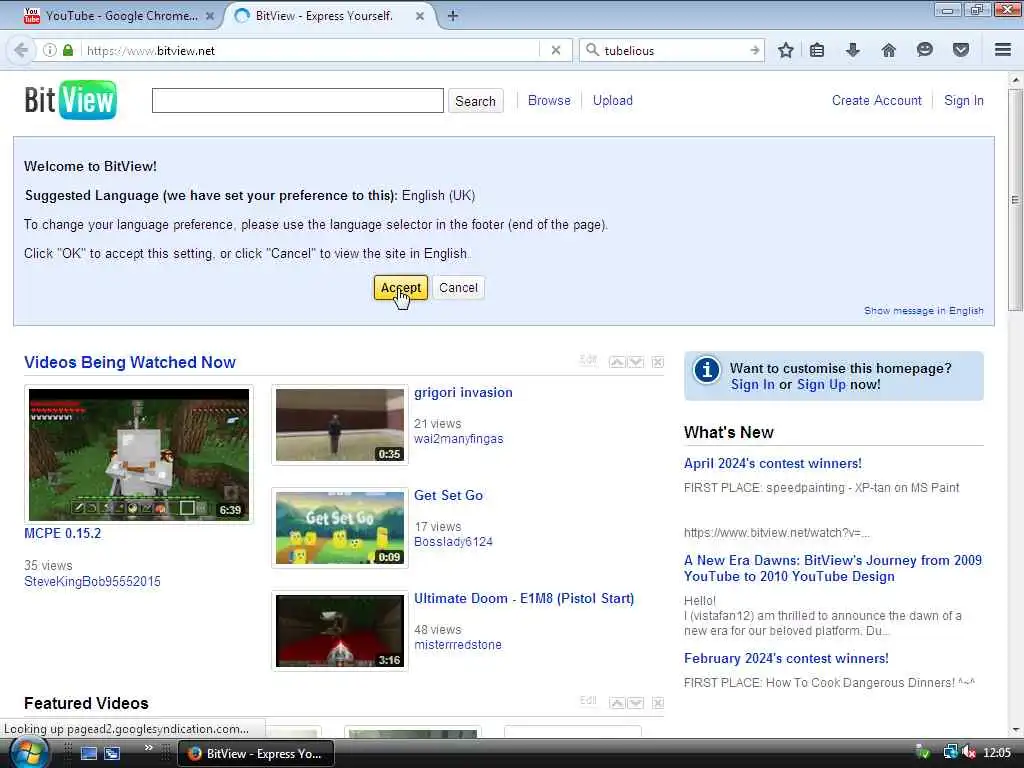Click the network tray icon
Image resolution: width=1024 pixels, height=768 pixels.
pyautogui.click(x=950, y=753)
